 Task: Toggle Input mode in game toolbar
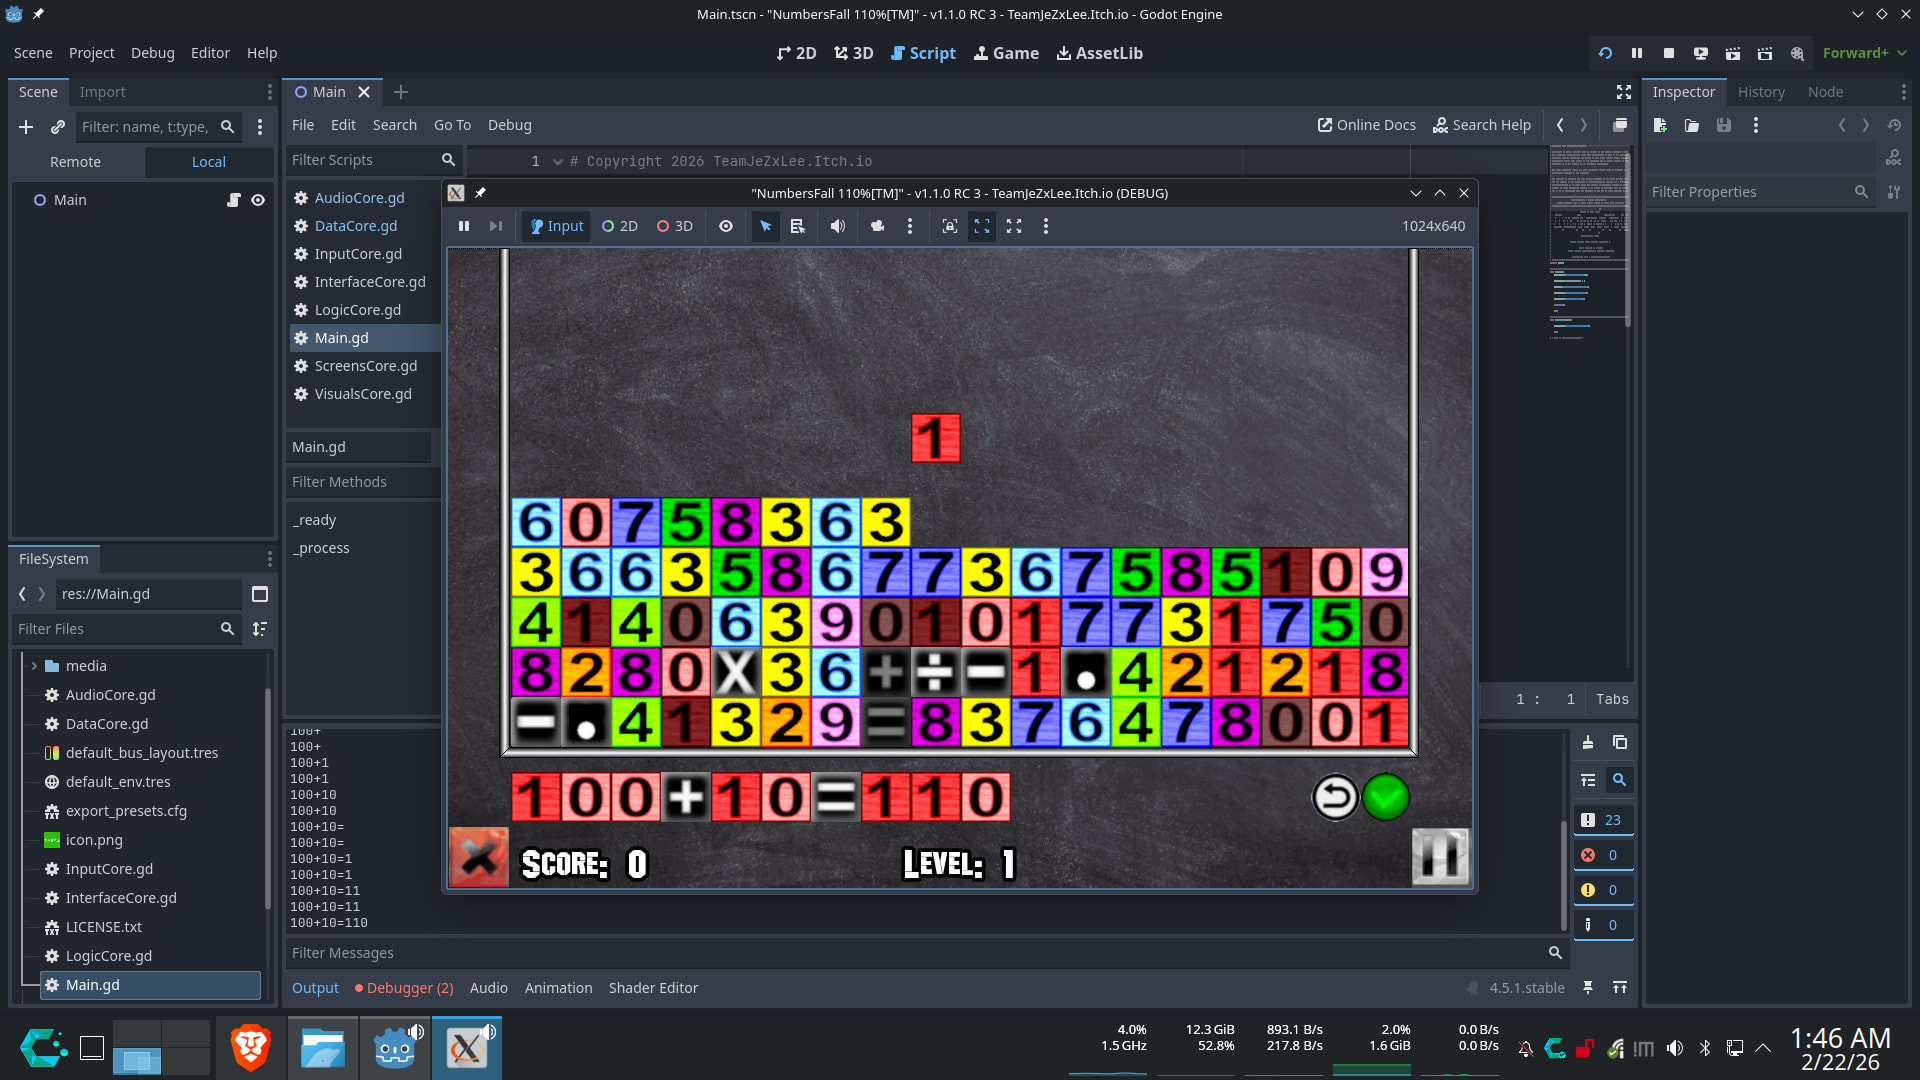click(557, 226)
